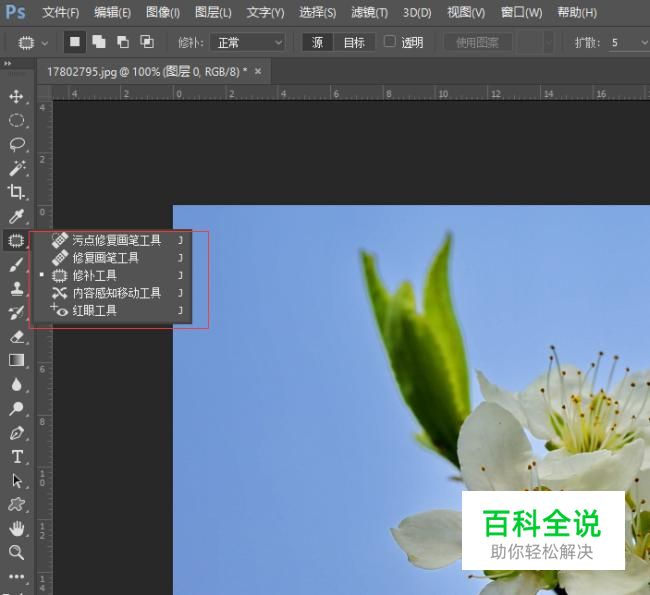The image size is (650, 595).
Task: Click the 使用图案 button
Action: click(478, 42)
